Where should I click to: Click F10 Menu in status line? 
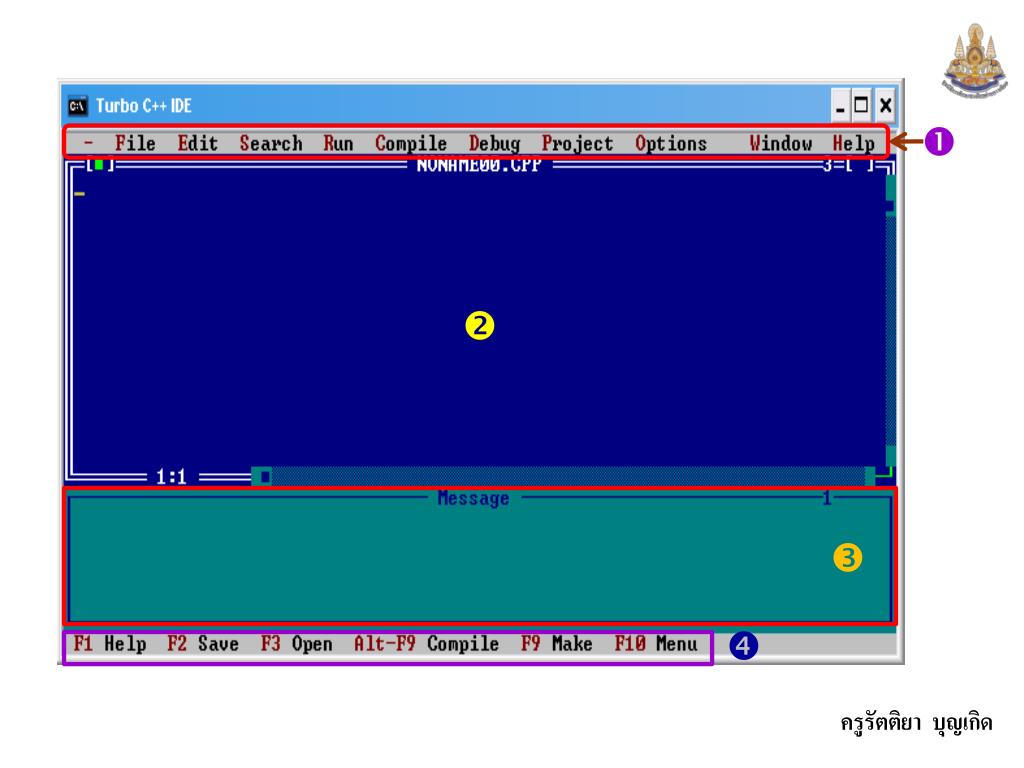click(656, 644)
